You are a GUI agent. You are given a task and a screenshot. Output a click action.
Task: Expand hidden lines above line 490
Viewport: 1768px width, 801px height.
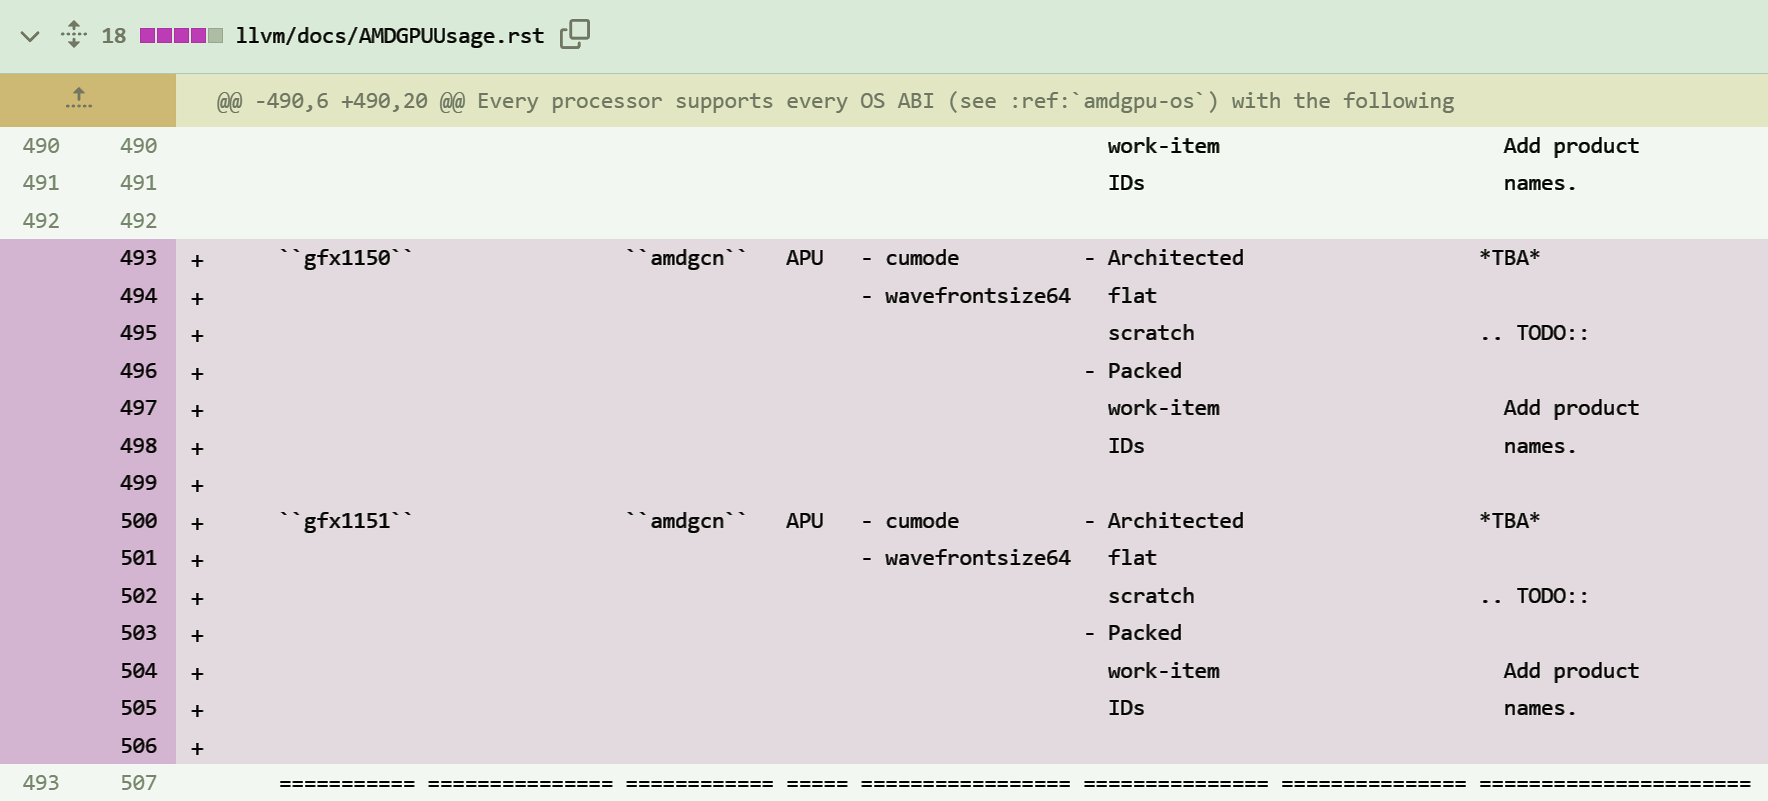(79, 99)
